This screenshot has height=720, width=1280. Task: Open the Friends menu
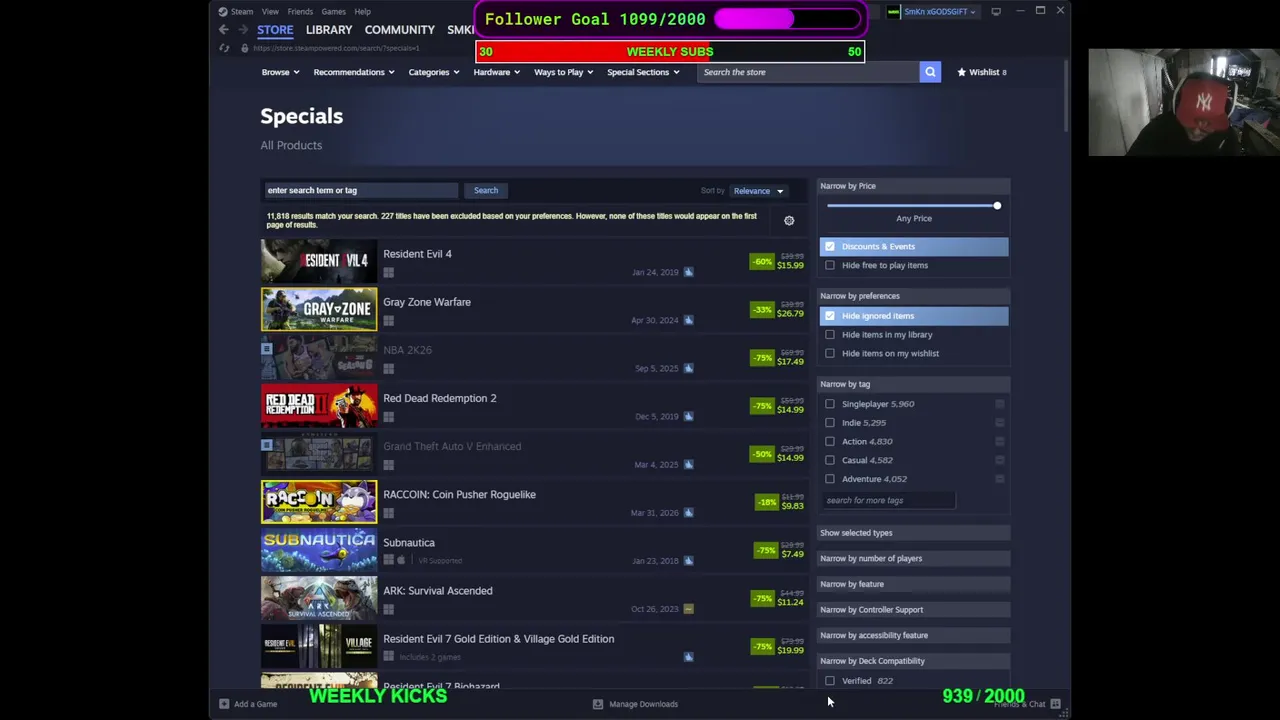[x=300, y=12]
